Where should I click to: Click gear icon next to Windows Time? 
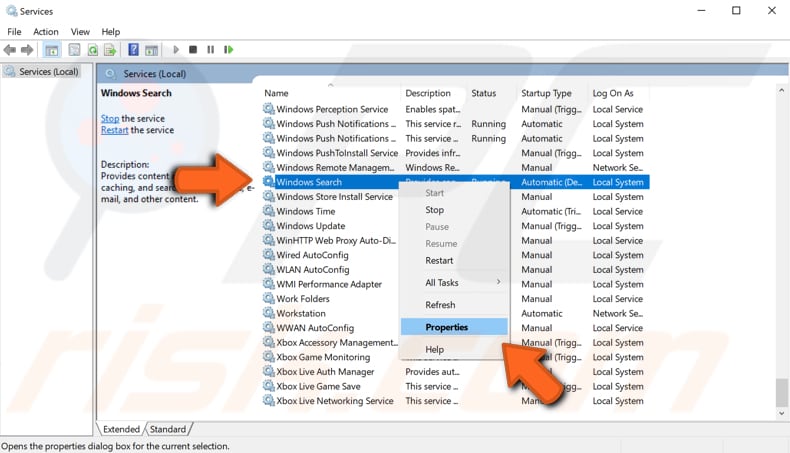[269, 211]
